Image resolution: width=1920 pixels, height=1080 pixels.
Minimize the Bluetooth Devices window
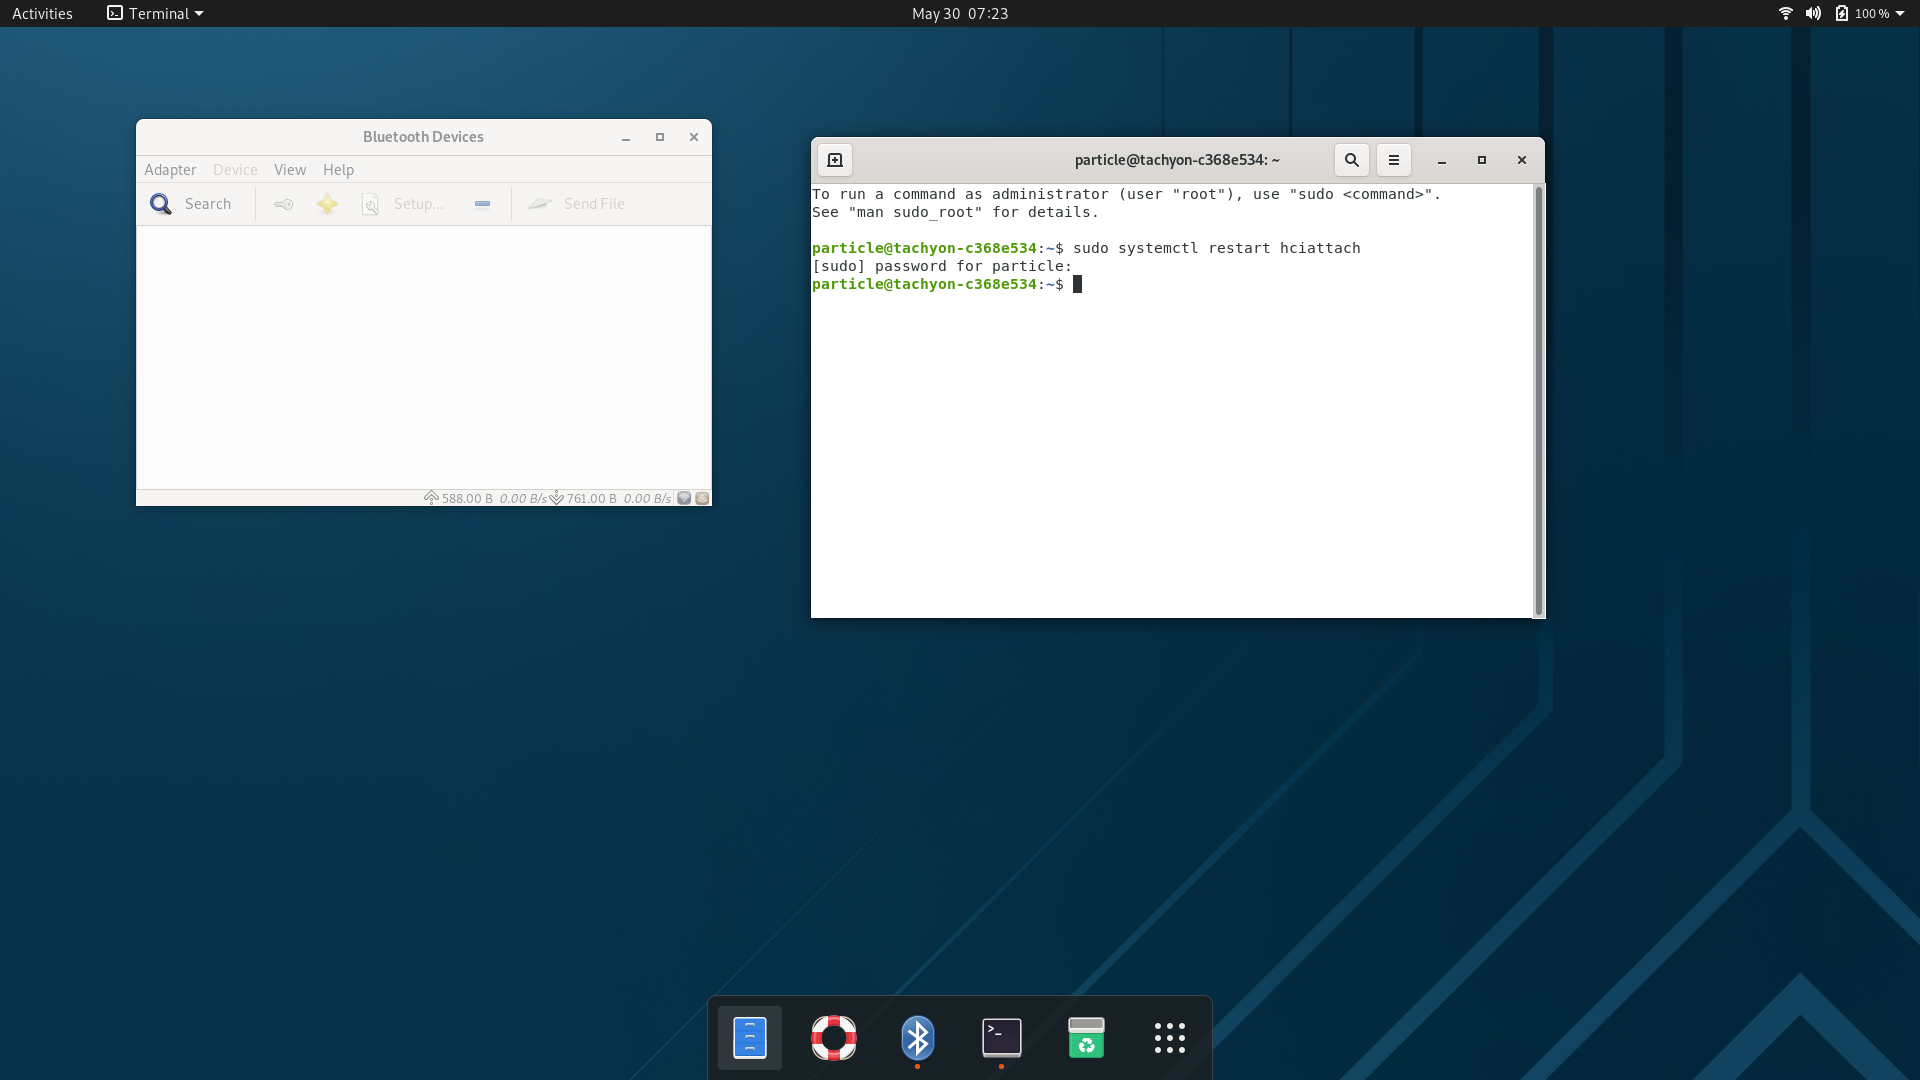626,137
